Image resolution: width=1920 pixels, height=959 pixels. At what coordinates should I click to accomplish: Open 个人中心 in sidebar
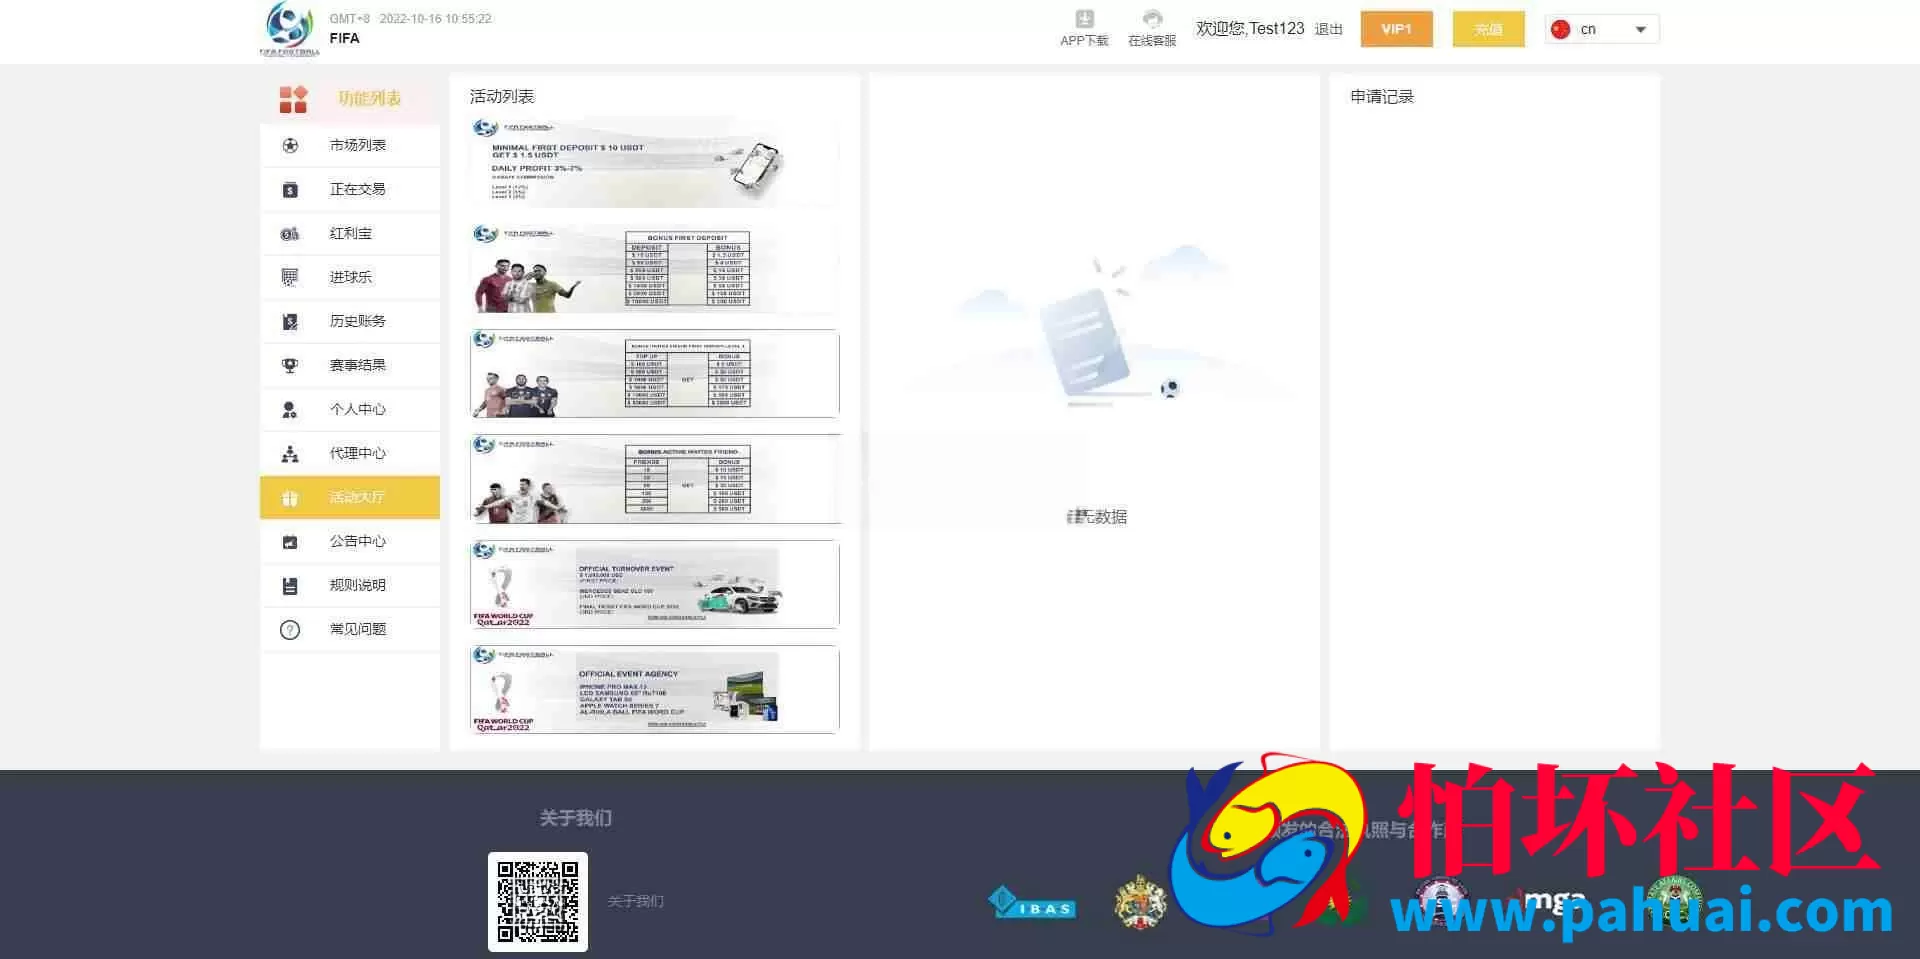click(x=350, y=410)
